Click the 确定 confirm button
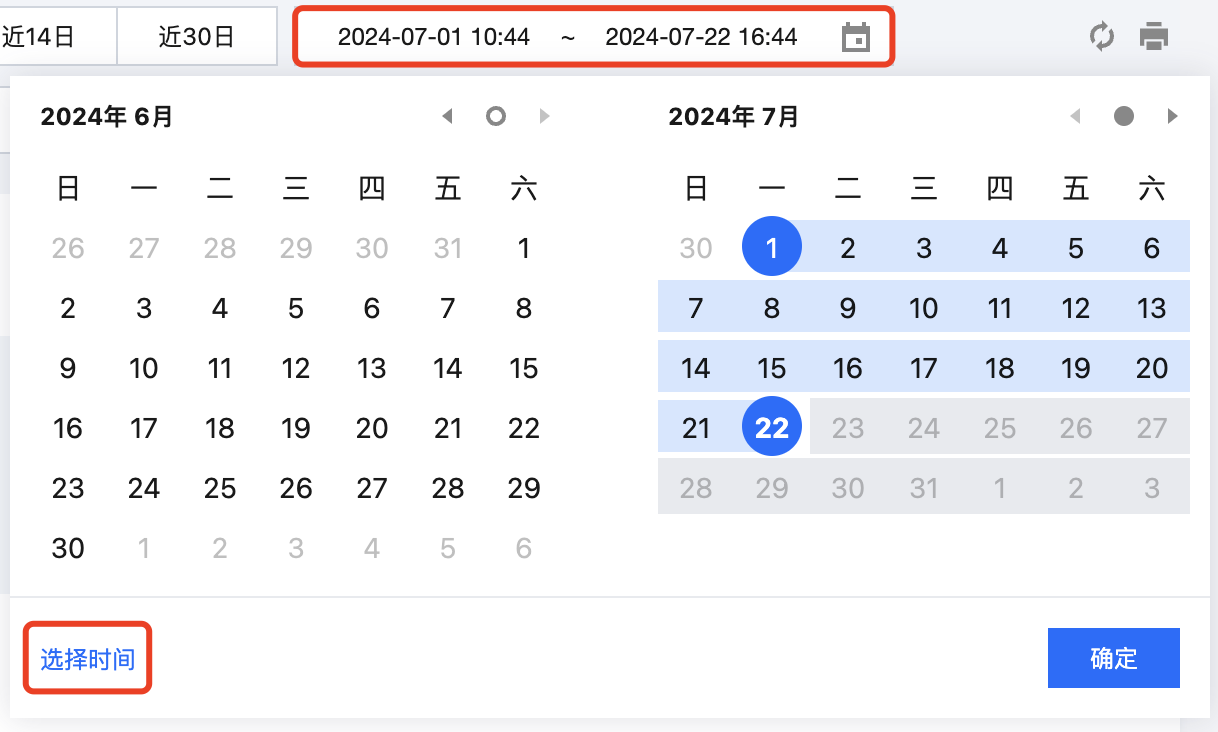1218x732 pixels. (x=1113, y=658)
